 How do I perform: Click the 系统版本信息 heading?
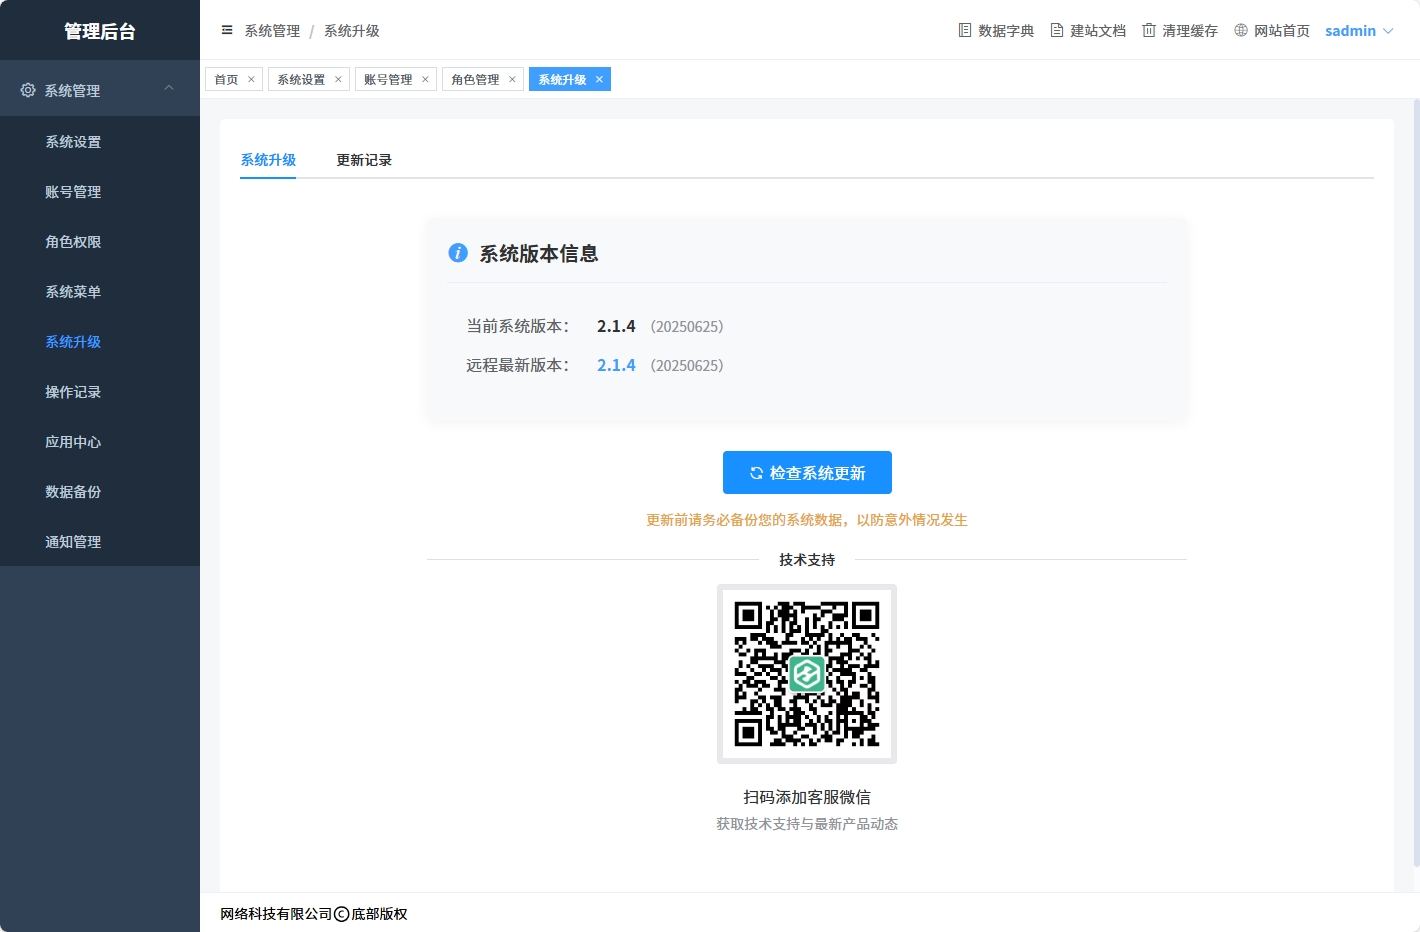(539, 254)
